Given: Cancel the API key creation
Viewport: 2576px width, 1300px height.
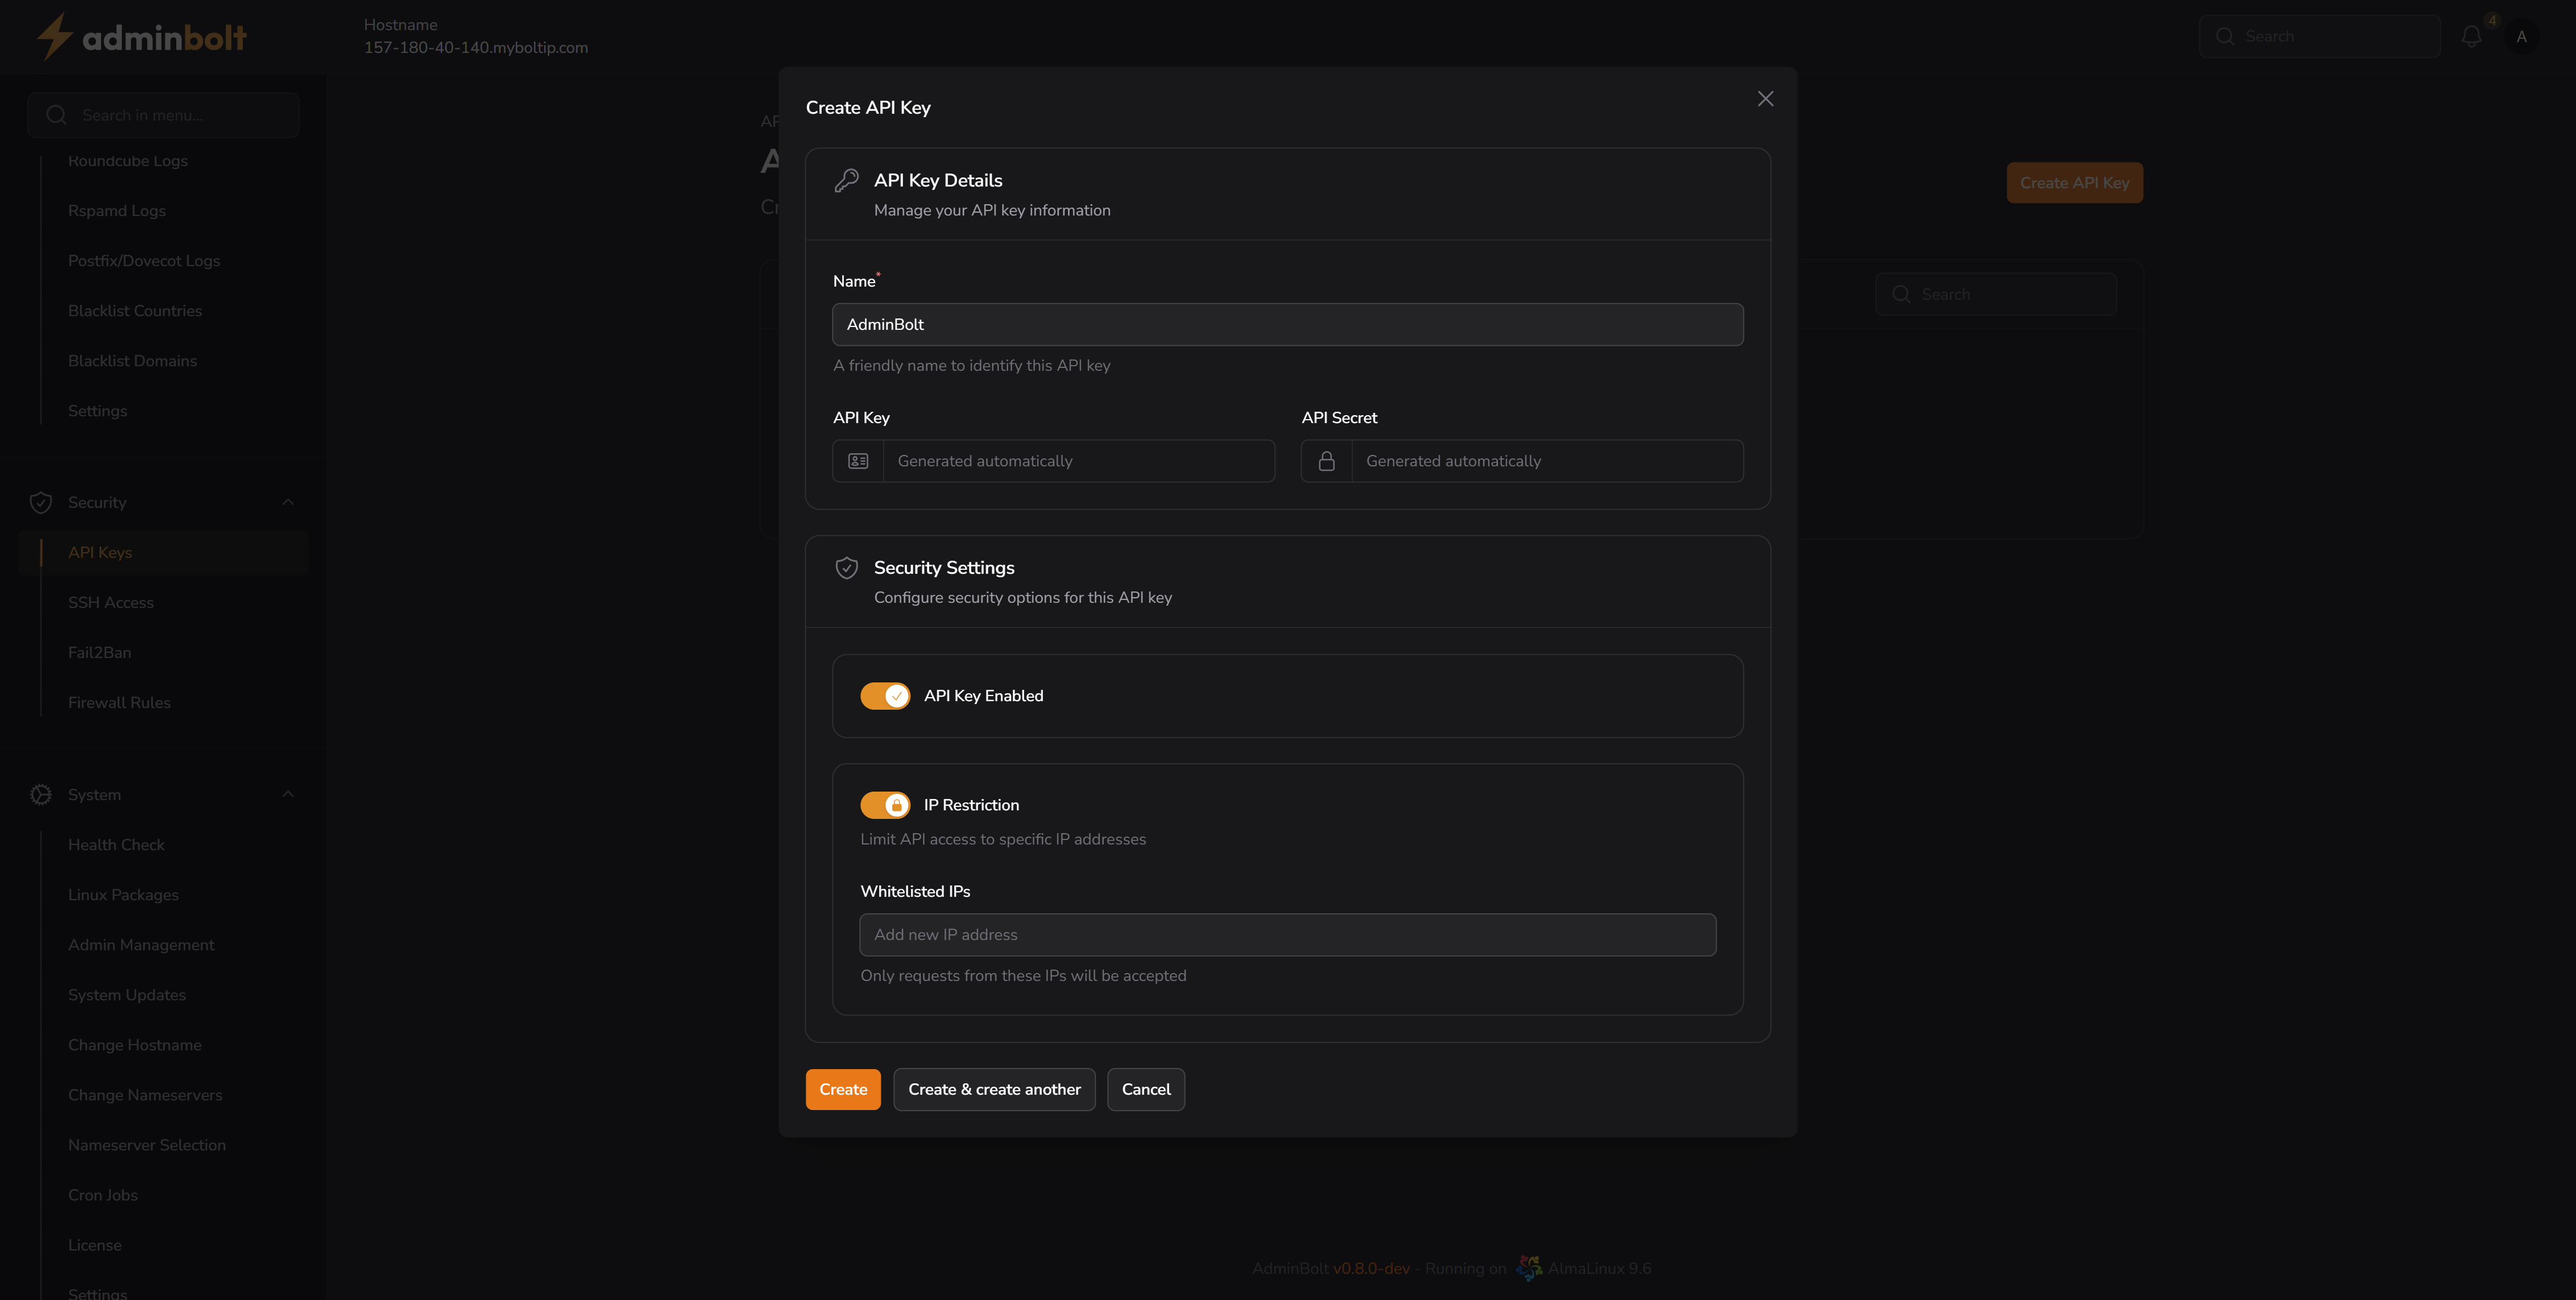Looking at the screenshot, I should click(x=1146, y=1089).
